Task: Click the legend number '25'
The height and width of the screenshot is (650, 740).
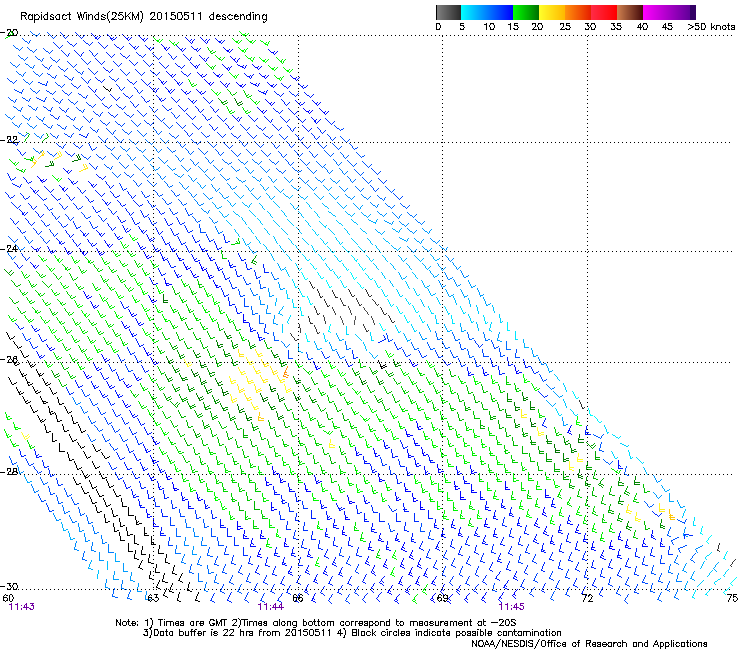Action: (x=565, y=27)
